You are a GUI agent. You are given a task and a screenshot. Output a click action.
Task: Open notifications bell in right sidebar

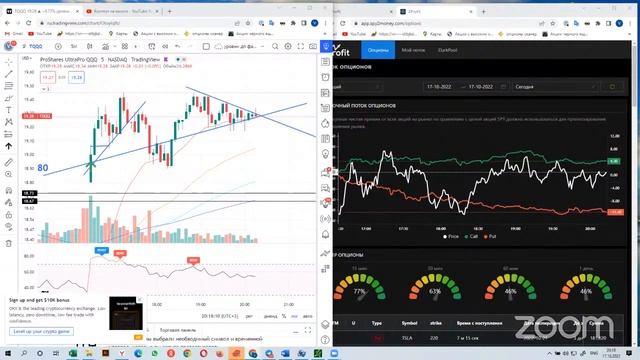click(x=325, y=234)
